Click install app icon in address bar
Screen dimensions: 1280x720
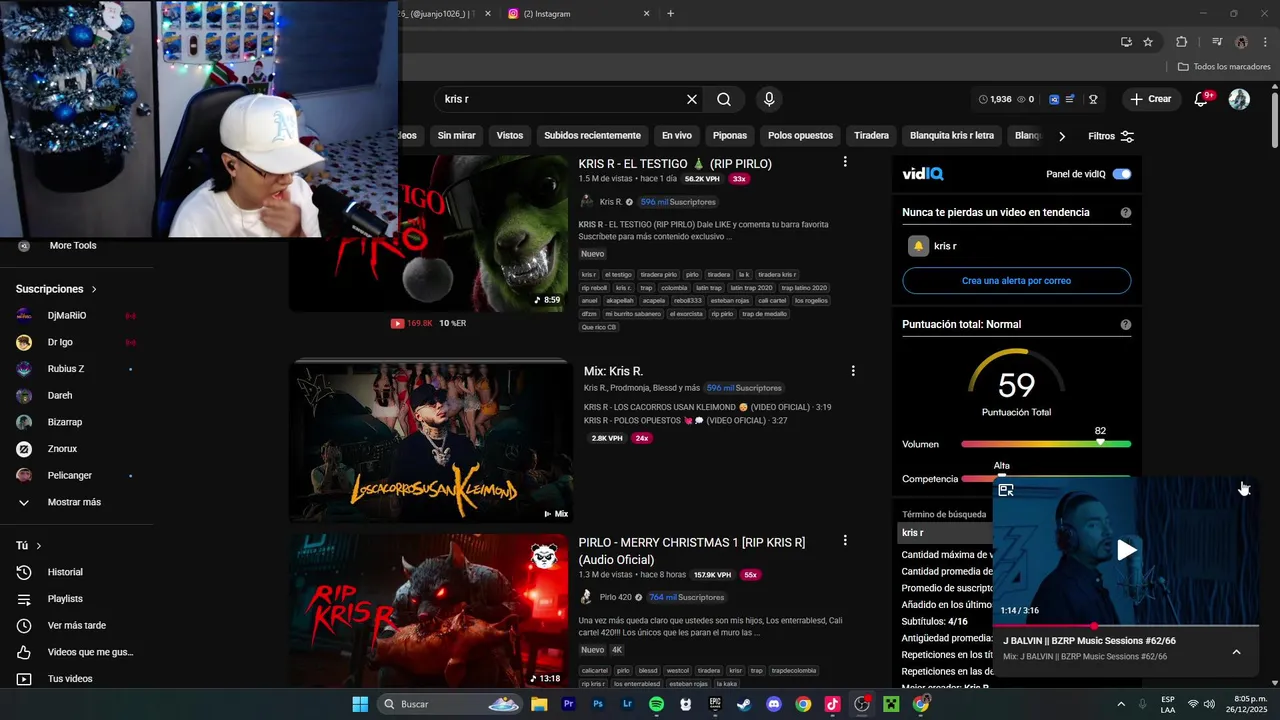click(x=1126, y=42)
